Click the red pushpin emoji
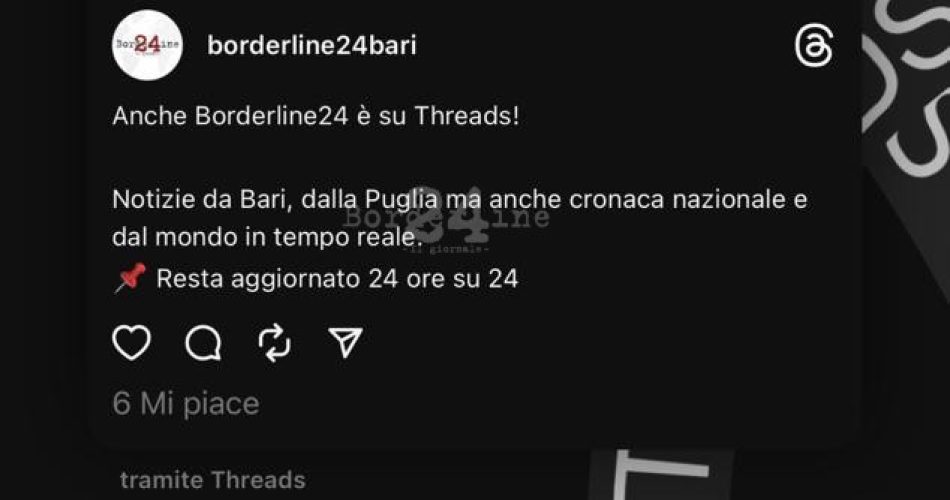The image size is (950, 500). tap(130, 278)
